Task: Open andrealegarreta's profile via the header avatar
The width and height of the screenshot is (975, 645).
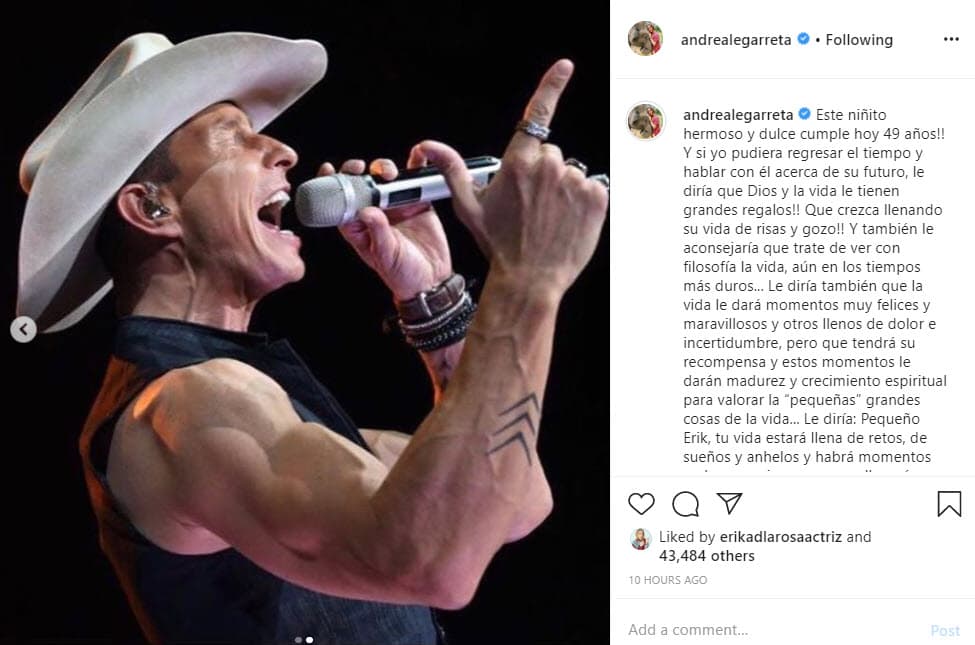Action: click(x=646, y=40)
